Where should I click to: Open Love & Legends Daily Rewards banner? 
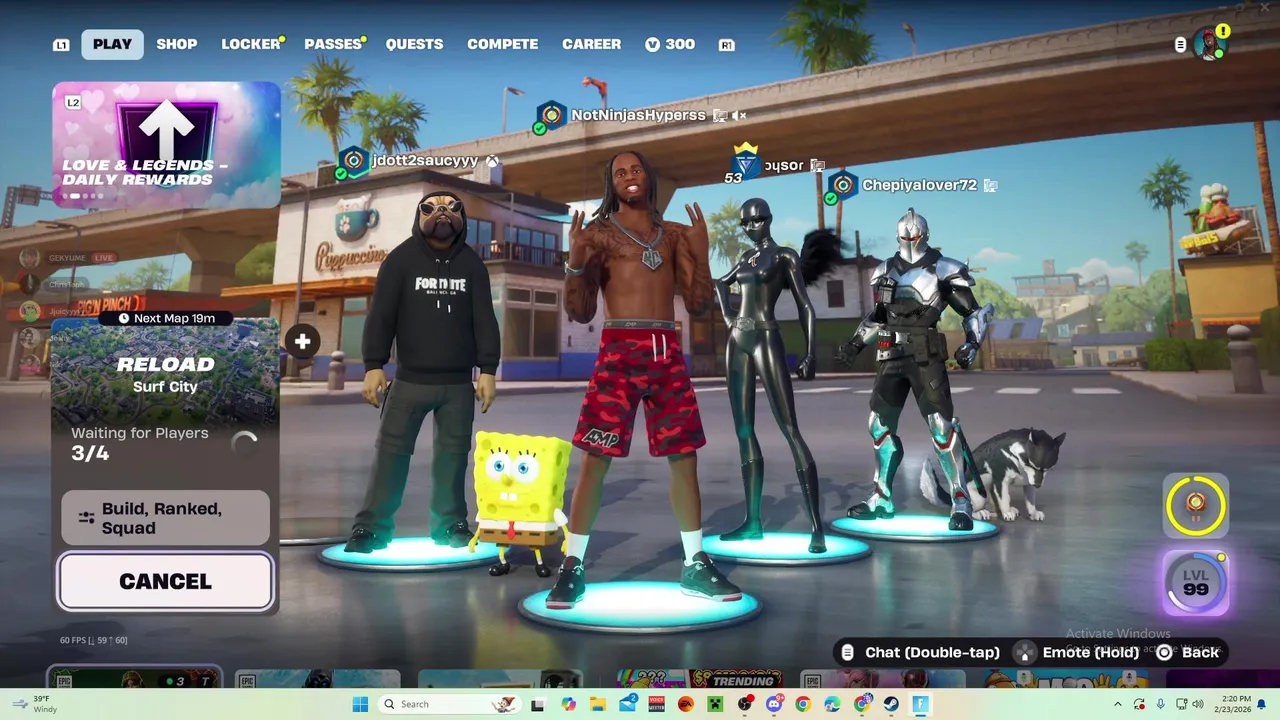pyautogui.click(x=166, y=145)
